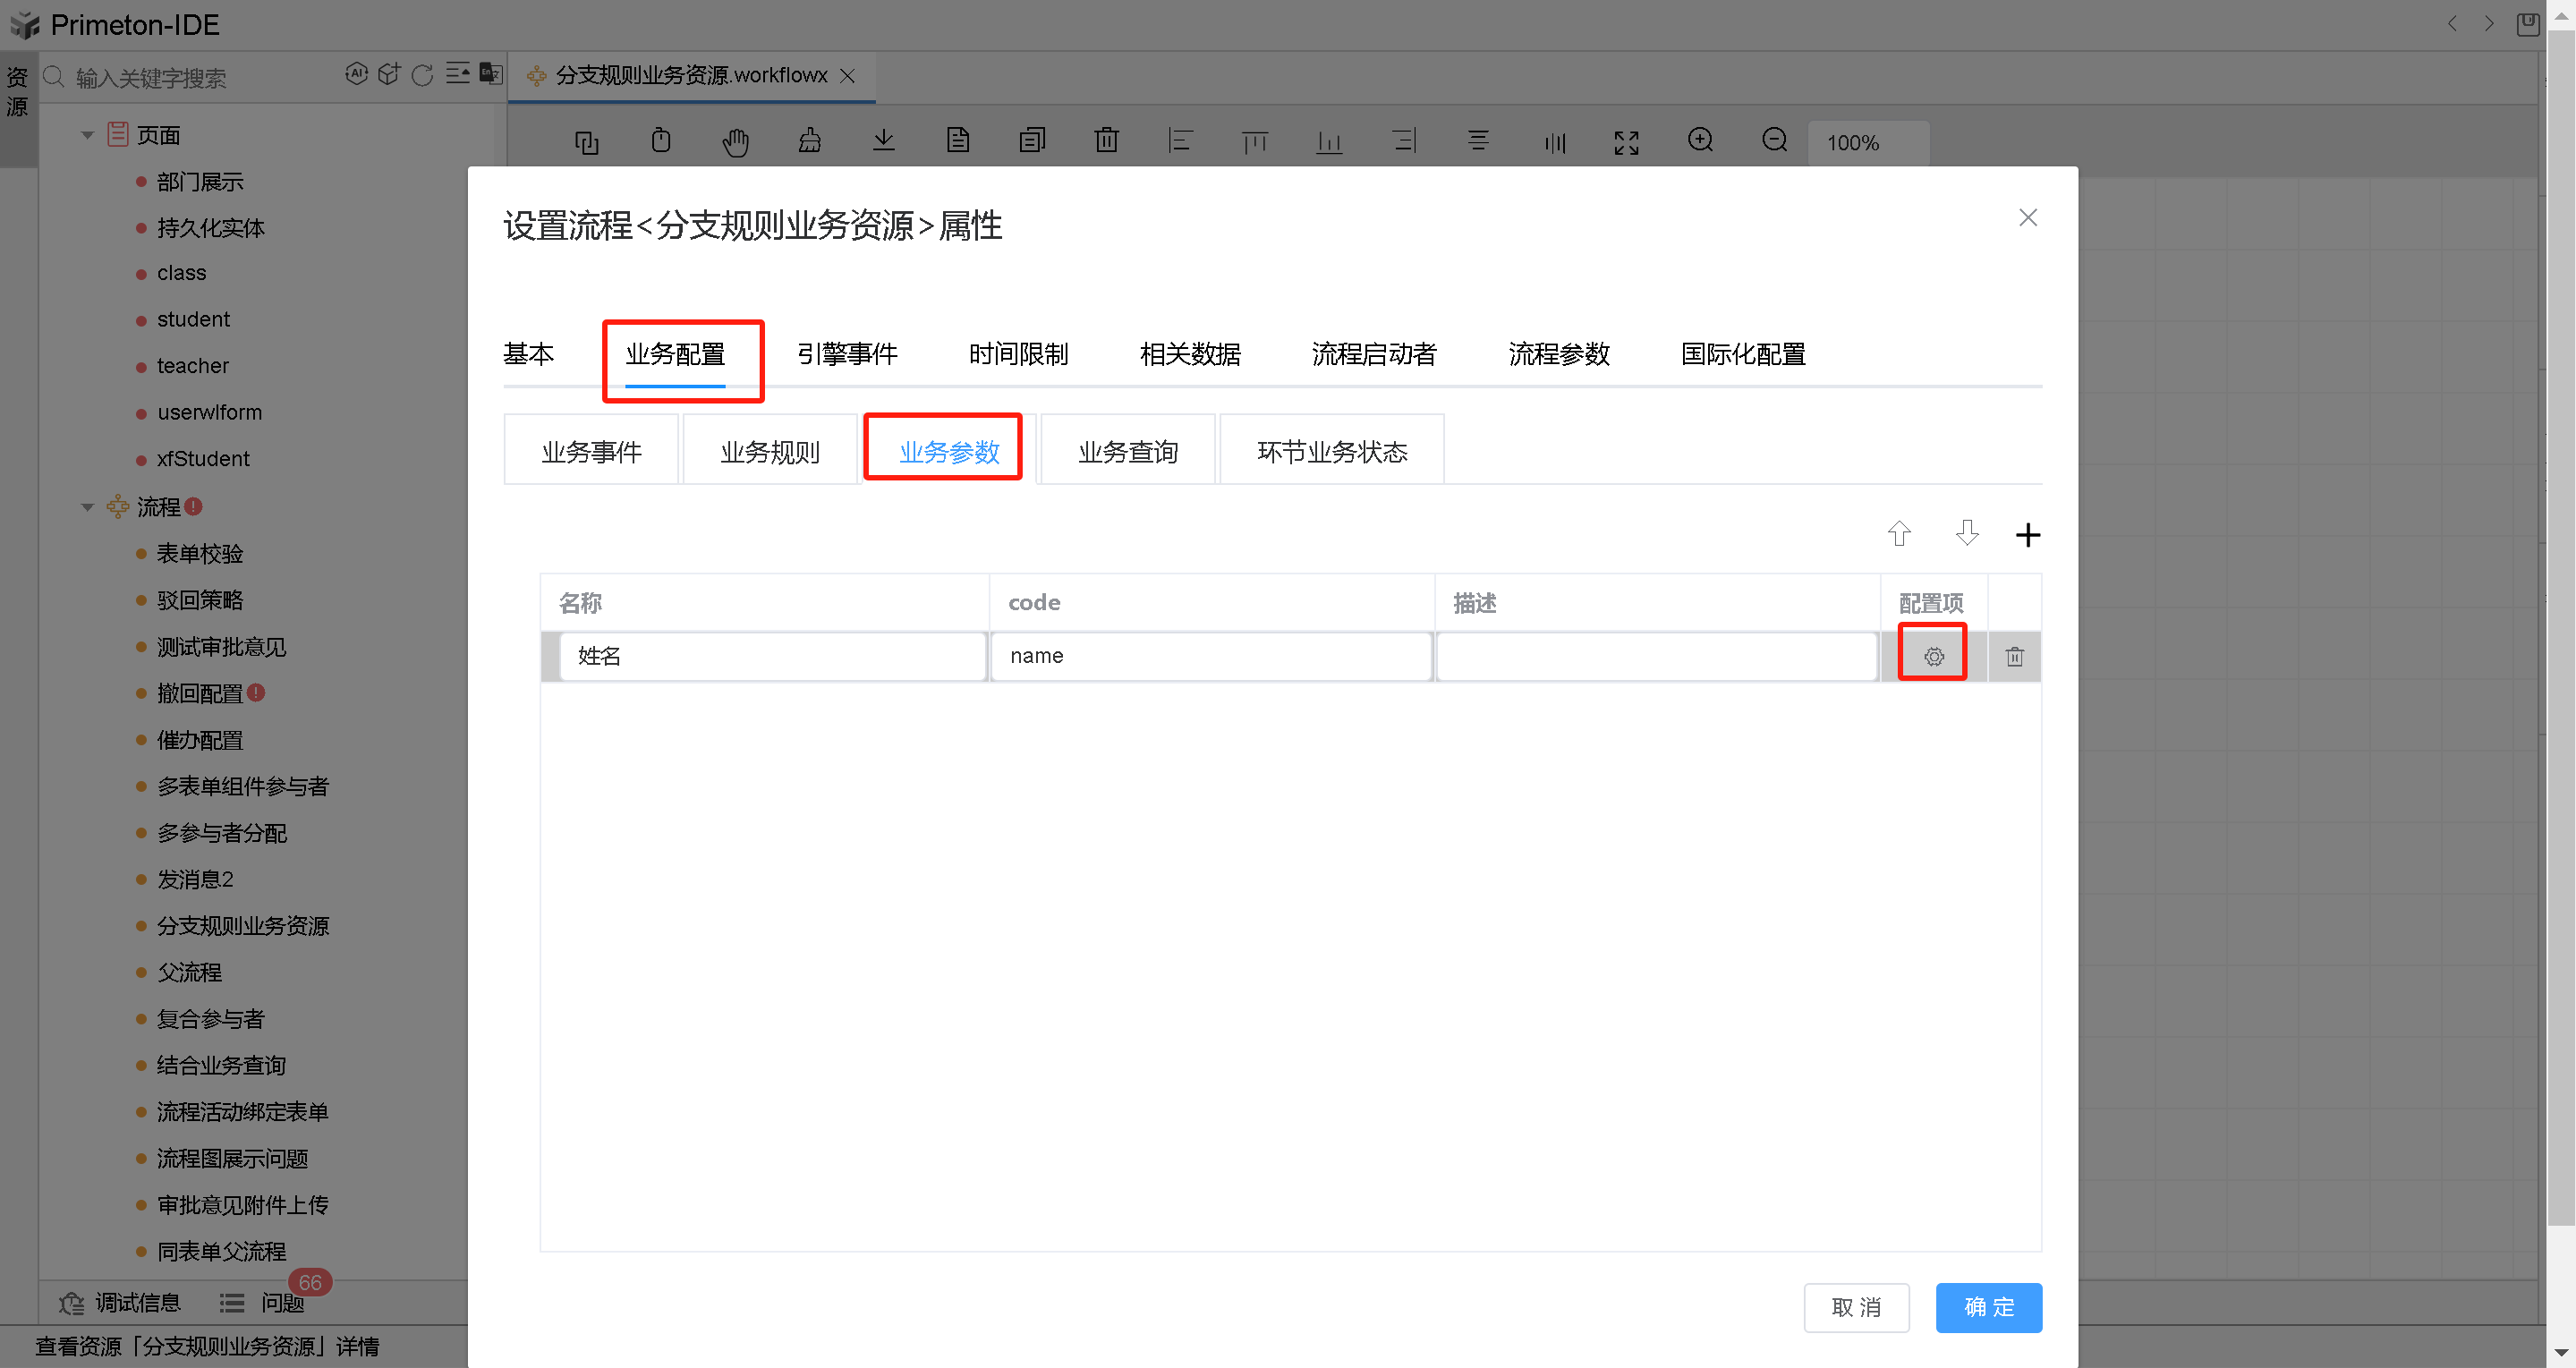Screen dimensions: 2576x1368
Task: Delete the 姓名 parameter row with trash icon
Action: click(x=2014, y=656)
